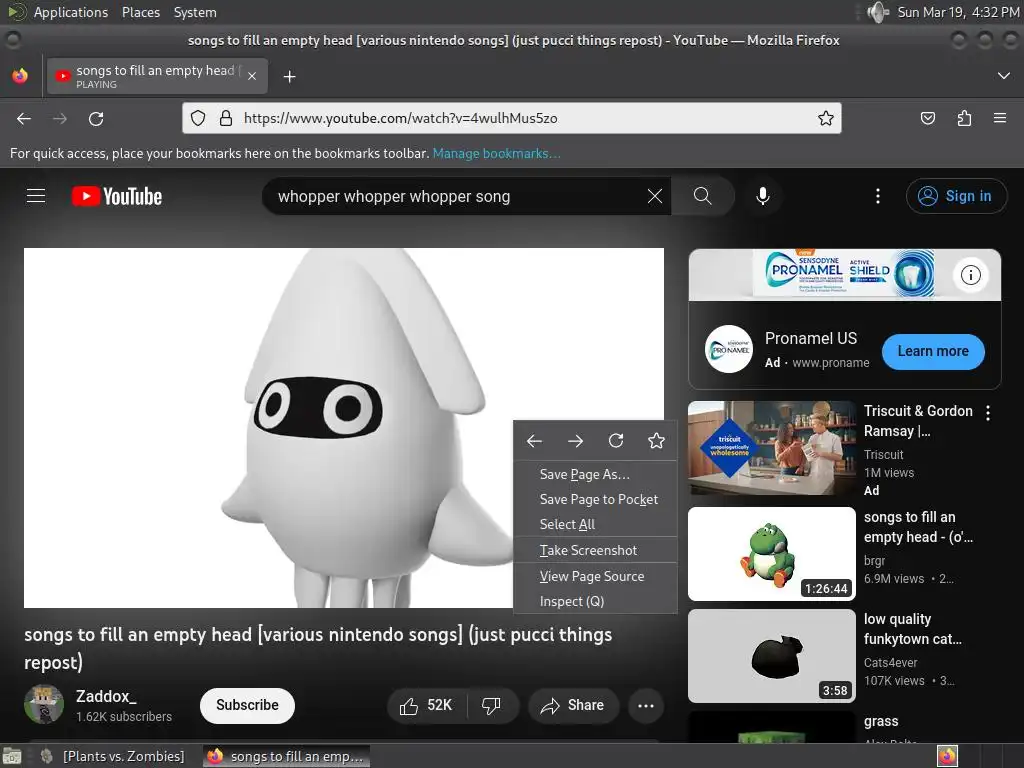
Task: View site security padlock info
Action: click(x=226, y=118)
